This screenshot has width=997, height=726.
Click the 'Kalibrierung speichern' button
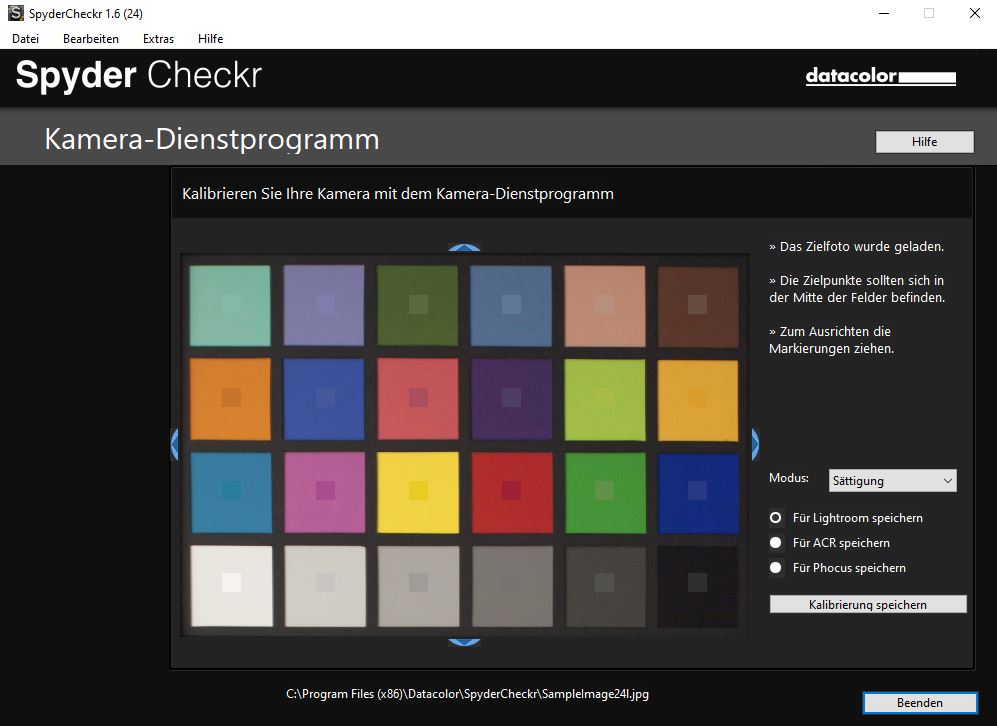click(867, 604)
